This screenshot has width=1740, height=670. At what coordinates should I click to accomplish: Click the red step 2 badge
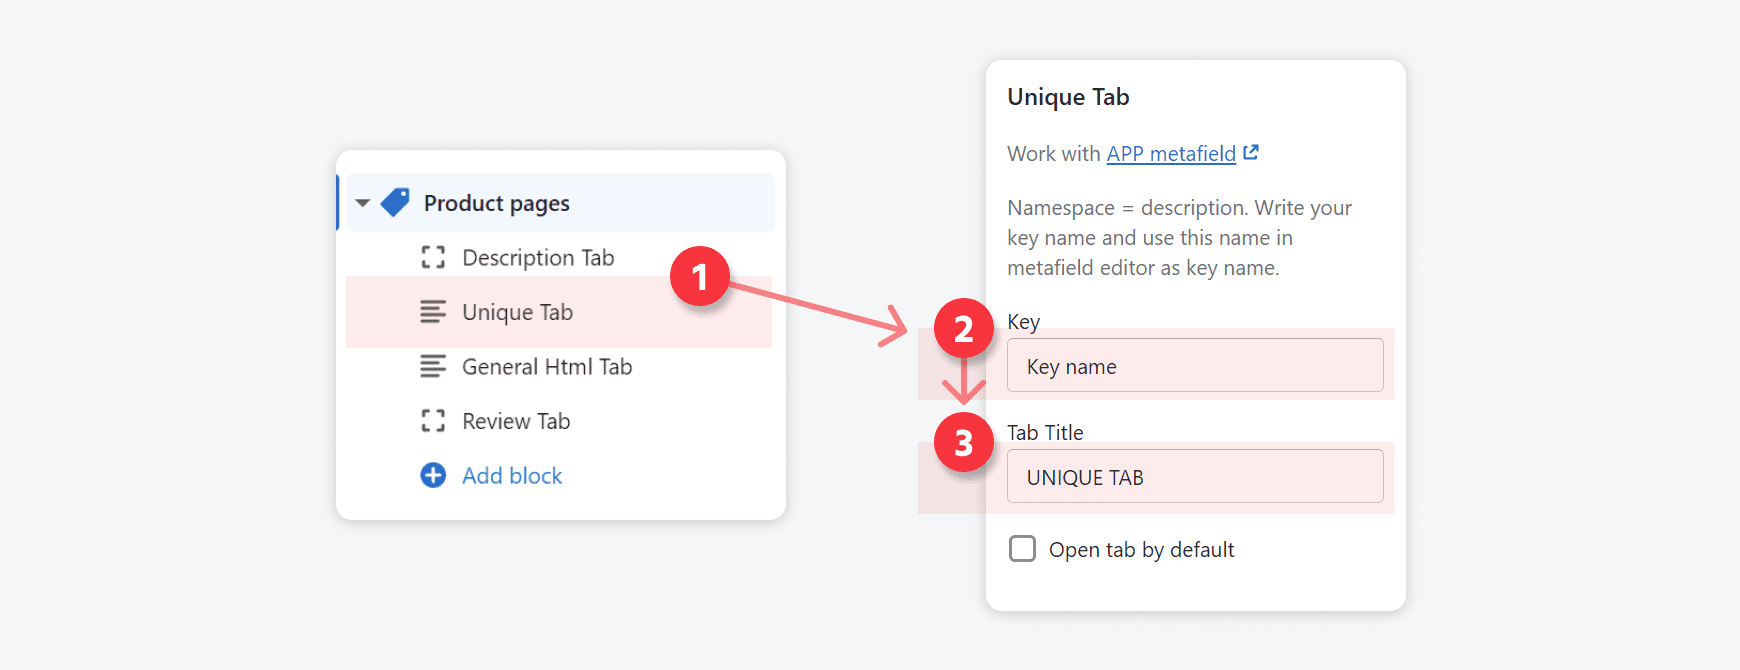tap(963, 328)
